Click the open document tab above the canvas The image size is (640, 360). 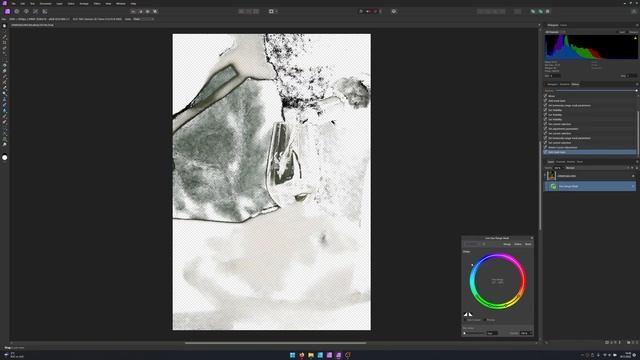(33, 25)
